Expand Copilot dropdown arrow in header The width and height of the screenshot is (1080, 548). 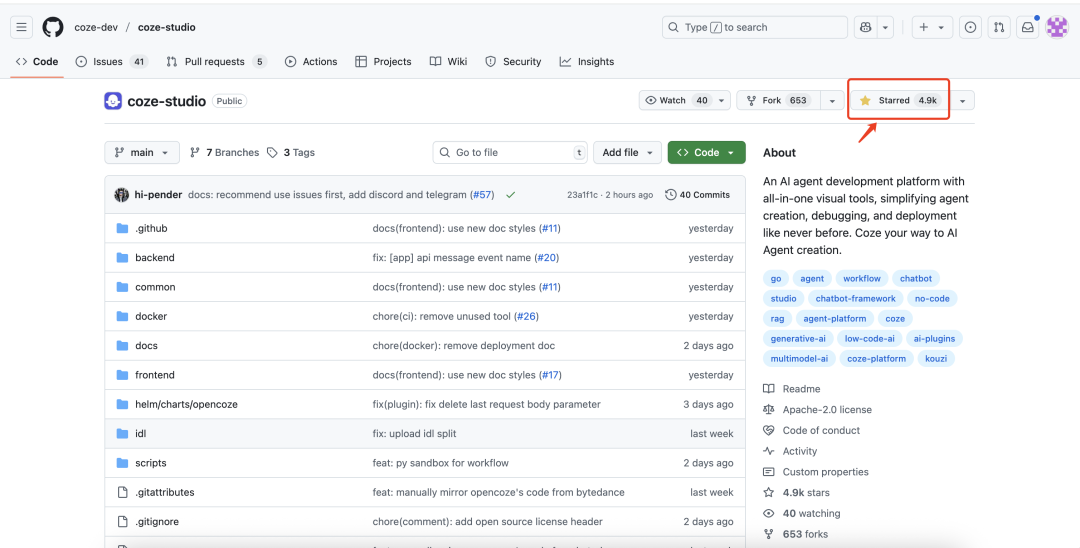885,28
